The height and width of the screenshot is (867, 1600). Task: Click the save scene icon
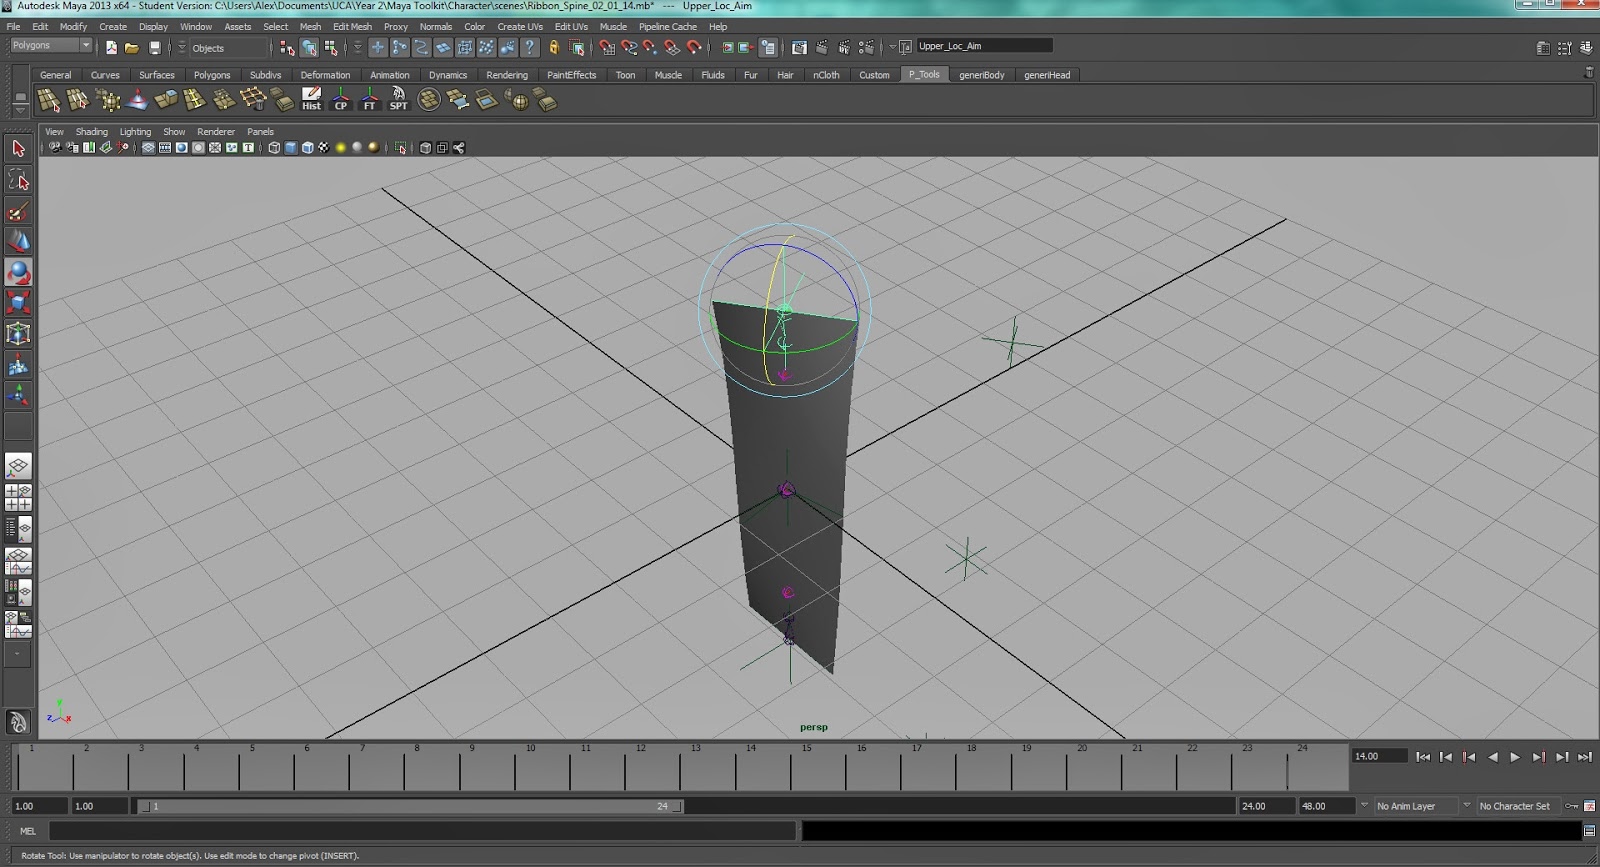155,47
